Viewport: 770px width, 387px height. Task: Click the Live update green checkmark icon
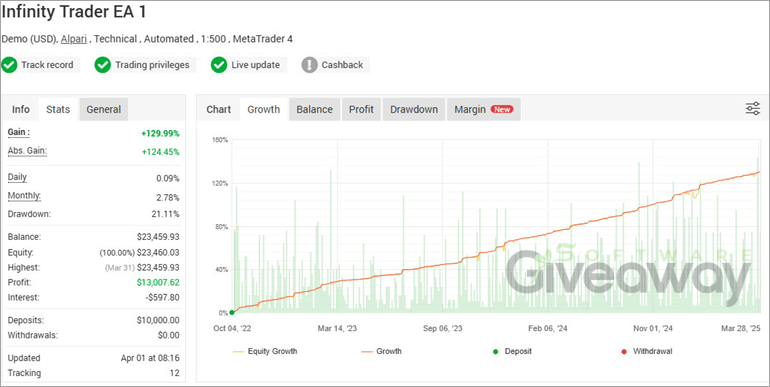pos(219,65)
